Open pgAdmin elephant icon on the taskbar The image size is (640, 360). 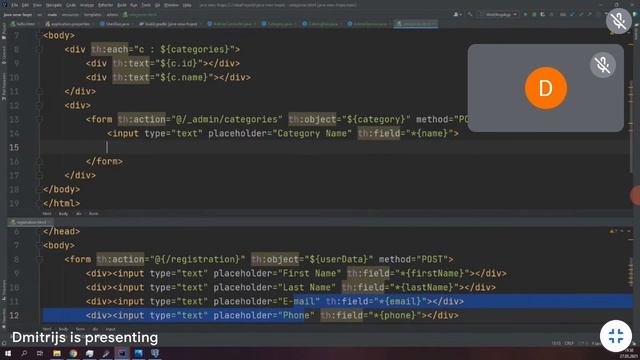pos(155,353)
